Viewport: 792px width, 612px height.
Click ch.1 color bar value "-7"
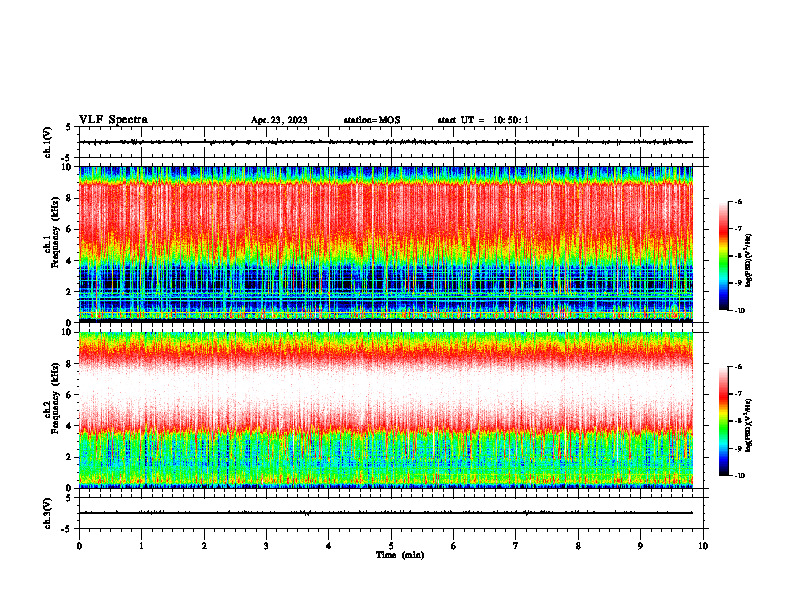tap(738, 229)
